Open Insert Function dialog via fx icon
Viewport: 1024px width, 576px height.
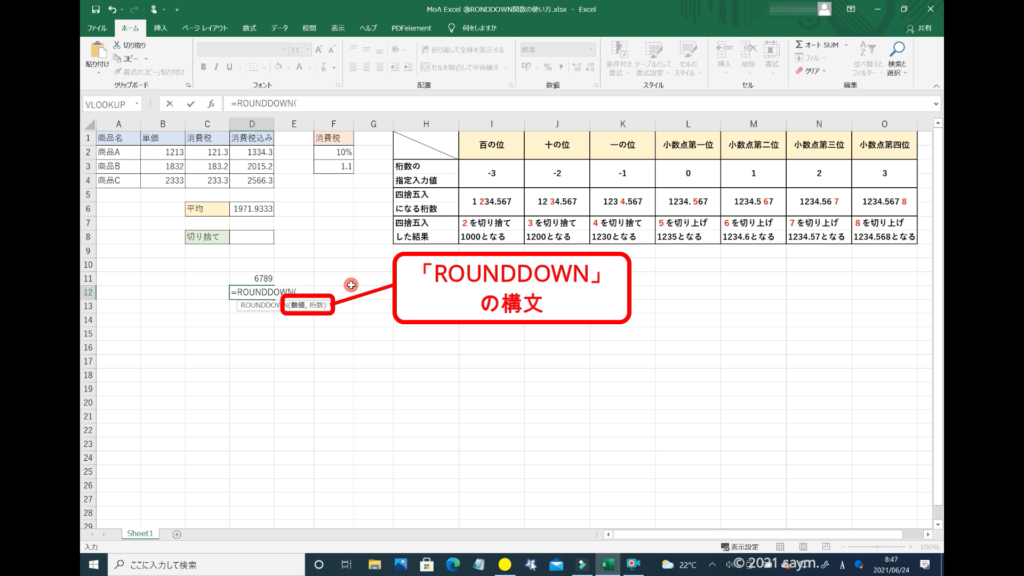point(210,103)
